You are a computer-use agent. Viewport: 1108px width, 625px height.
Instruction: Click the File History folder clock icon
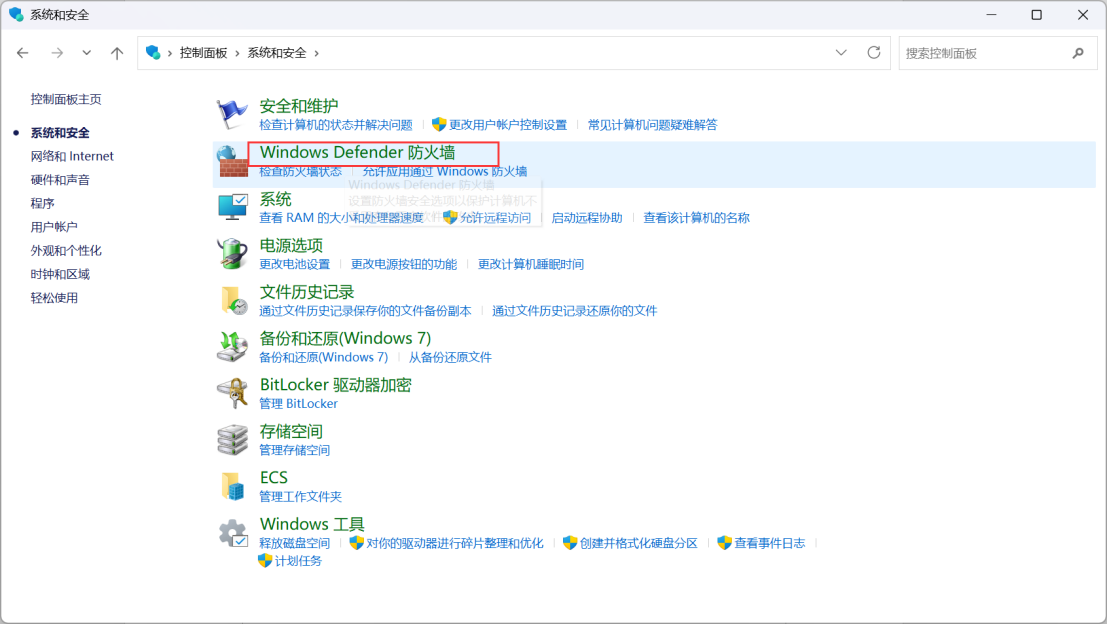point(233,300)
